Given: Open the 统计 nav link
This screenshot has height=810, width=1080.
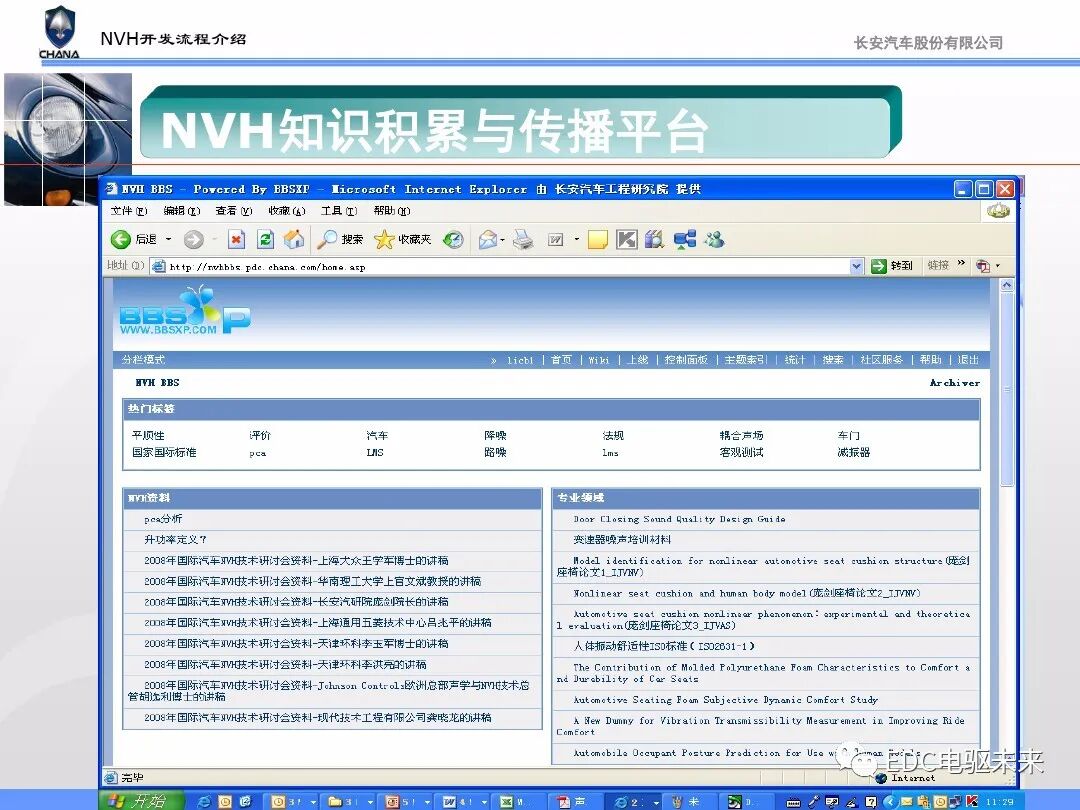Looking at the screenshot, I should pyautogui.click(x=795, y=360).
